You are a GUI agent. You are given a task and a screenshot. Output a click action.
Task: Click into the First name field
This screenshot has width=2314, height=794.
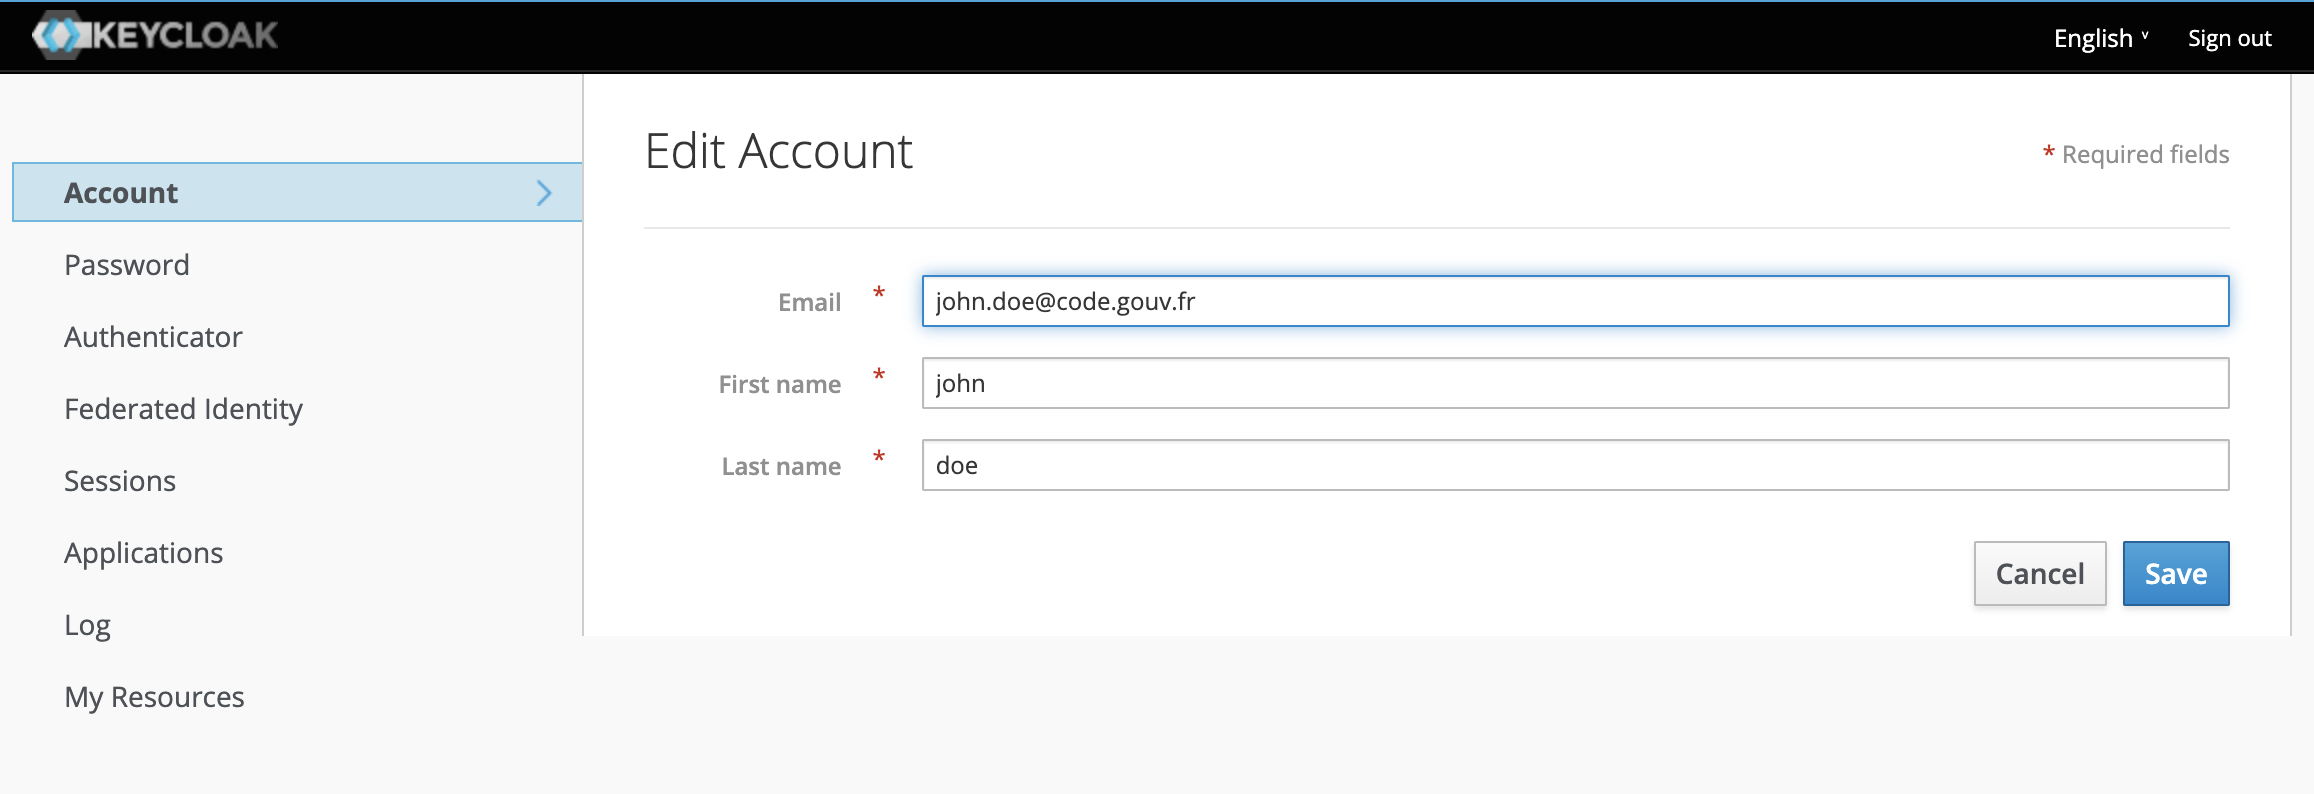tap(1575, 383)
